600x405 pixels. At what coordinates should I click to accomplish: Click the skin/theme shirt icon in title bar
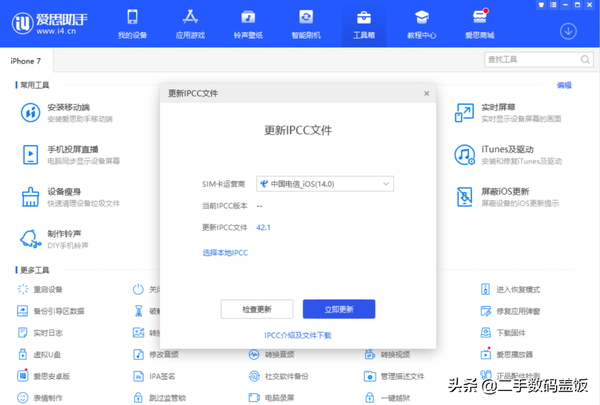pos(541,5)
